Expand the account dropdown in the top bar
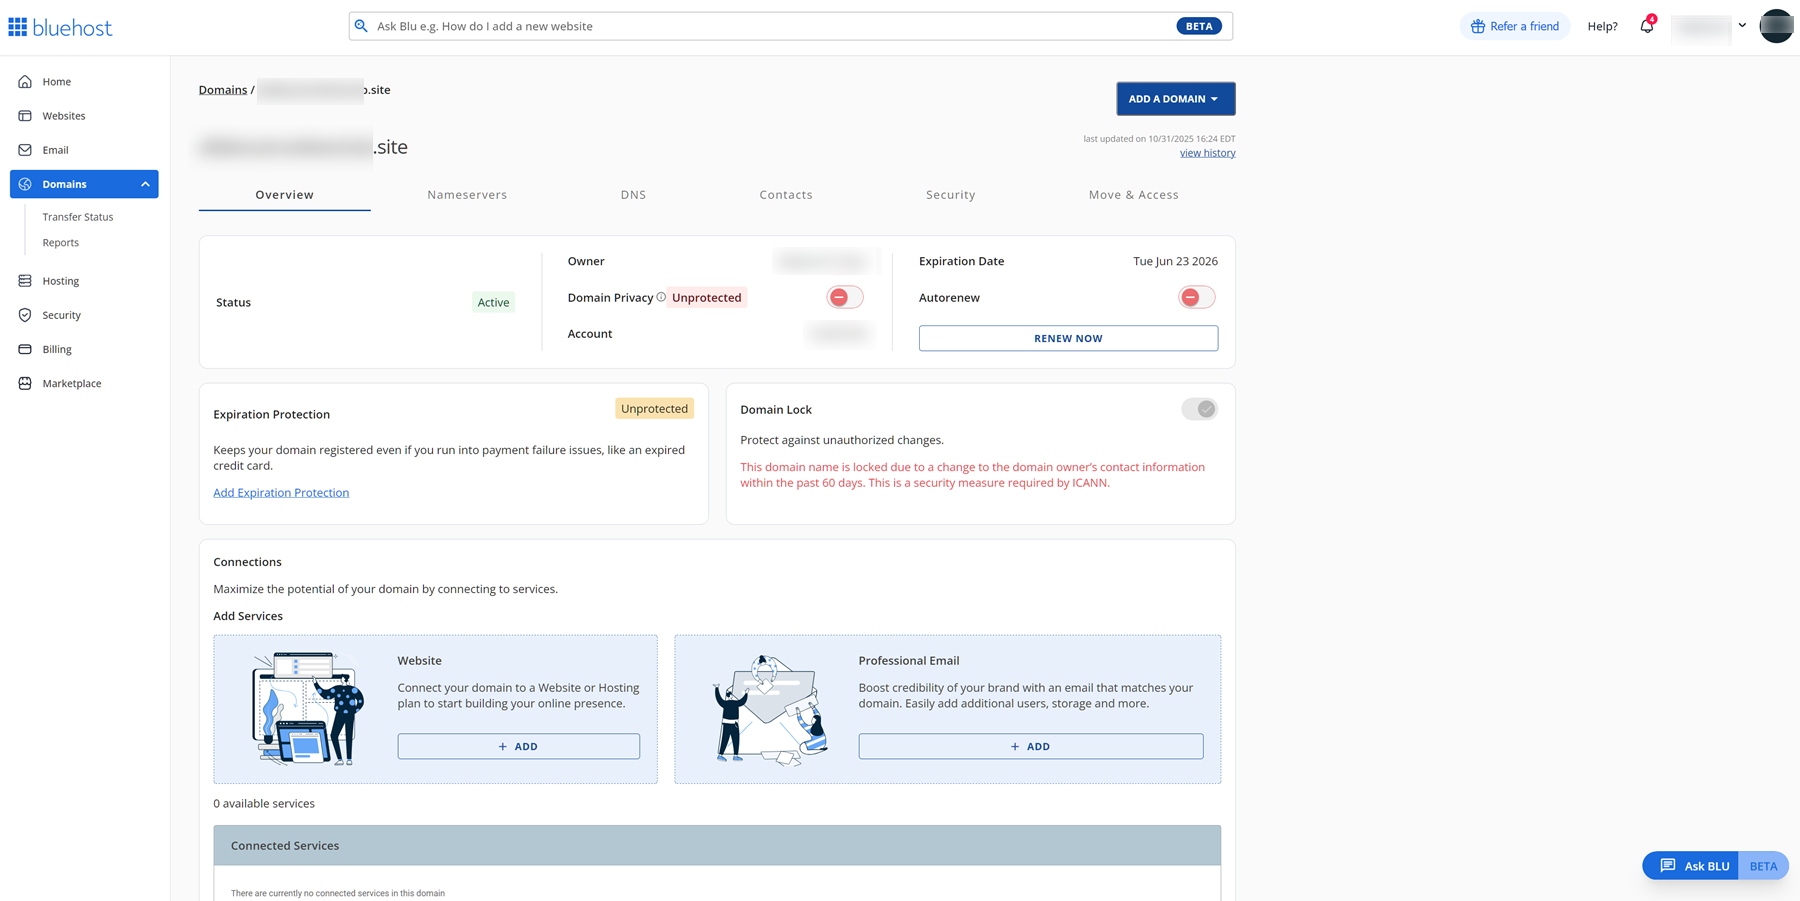Screen dimensions: 1800x901 click(1742, 25)
